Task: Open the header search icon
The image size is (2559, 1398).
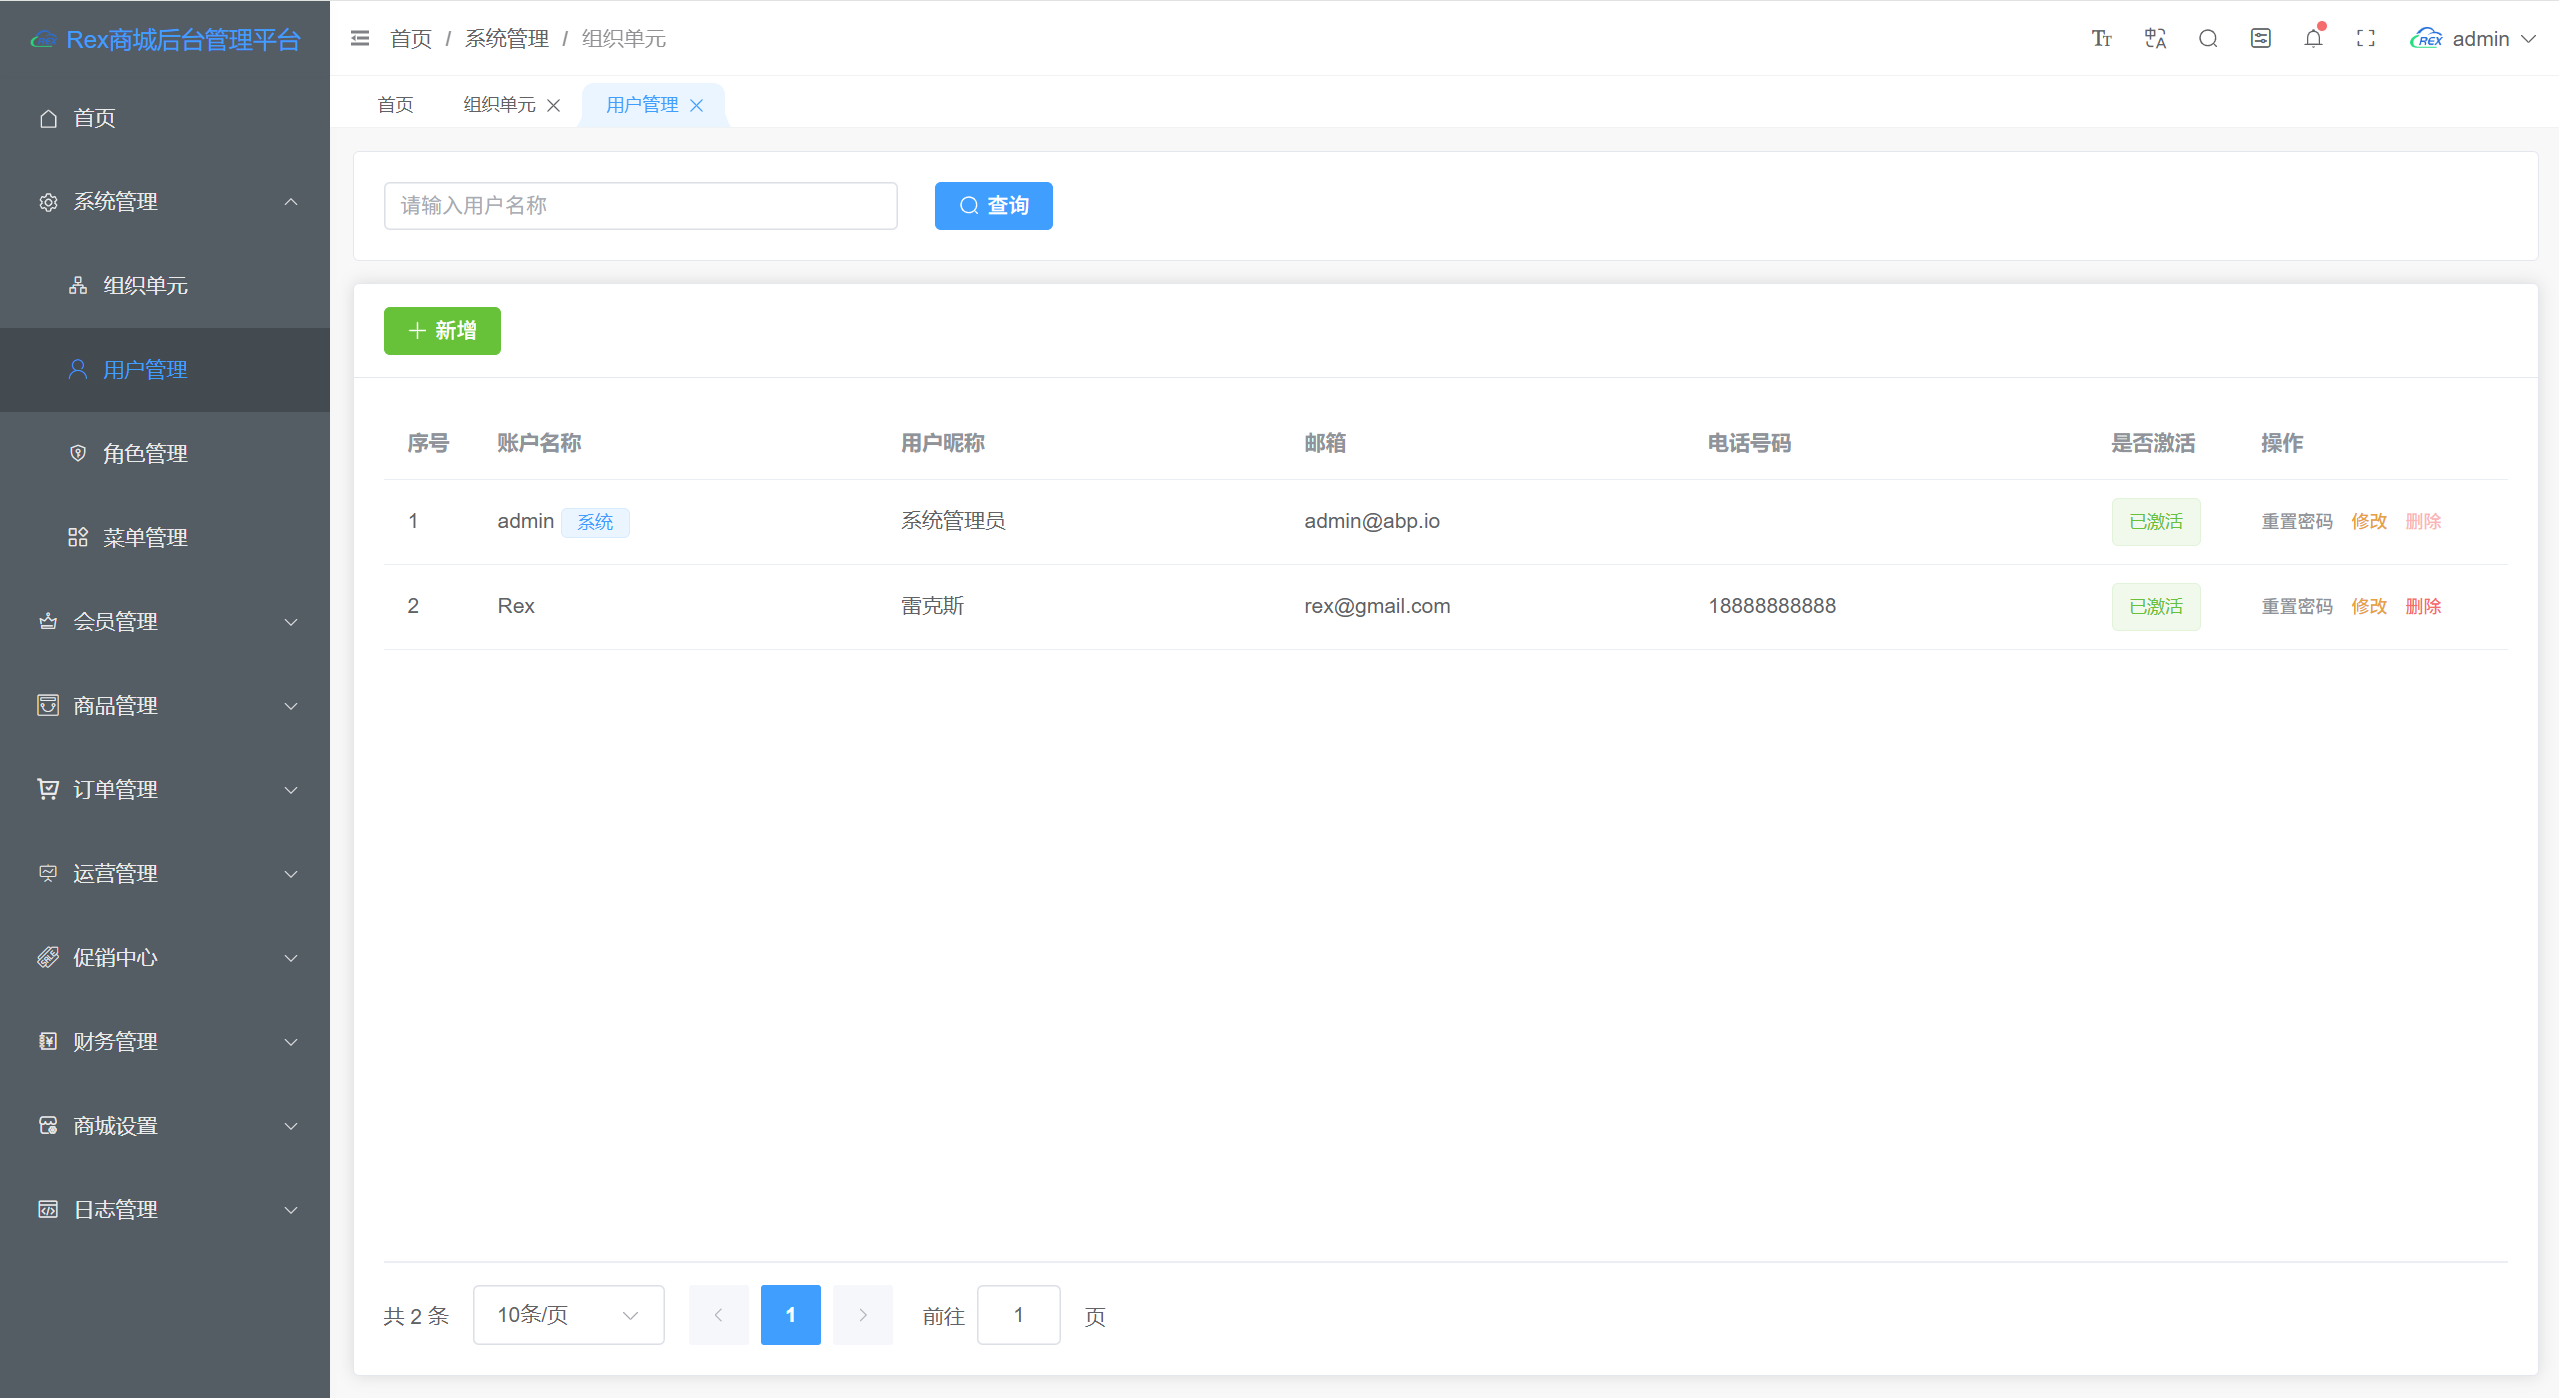Action: (x=2208, y=38)
